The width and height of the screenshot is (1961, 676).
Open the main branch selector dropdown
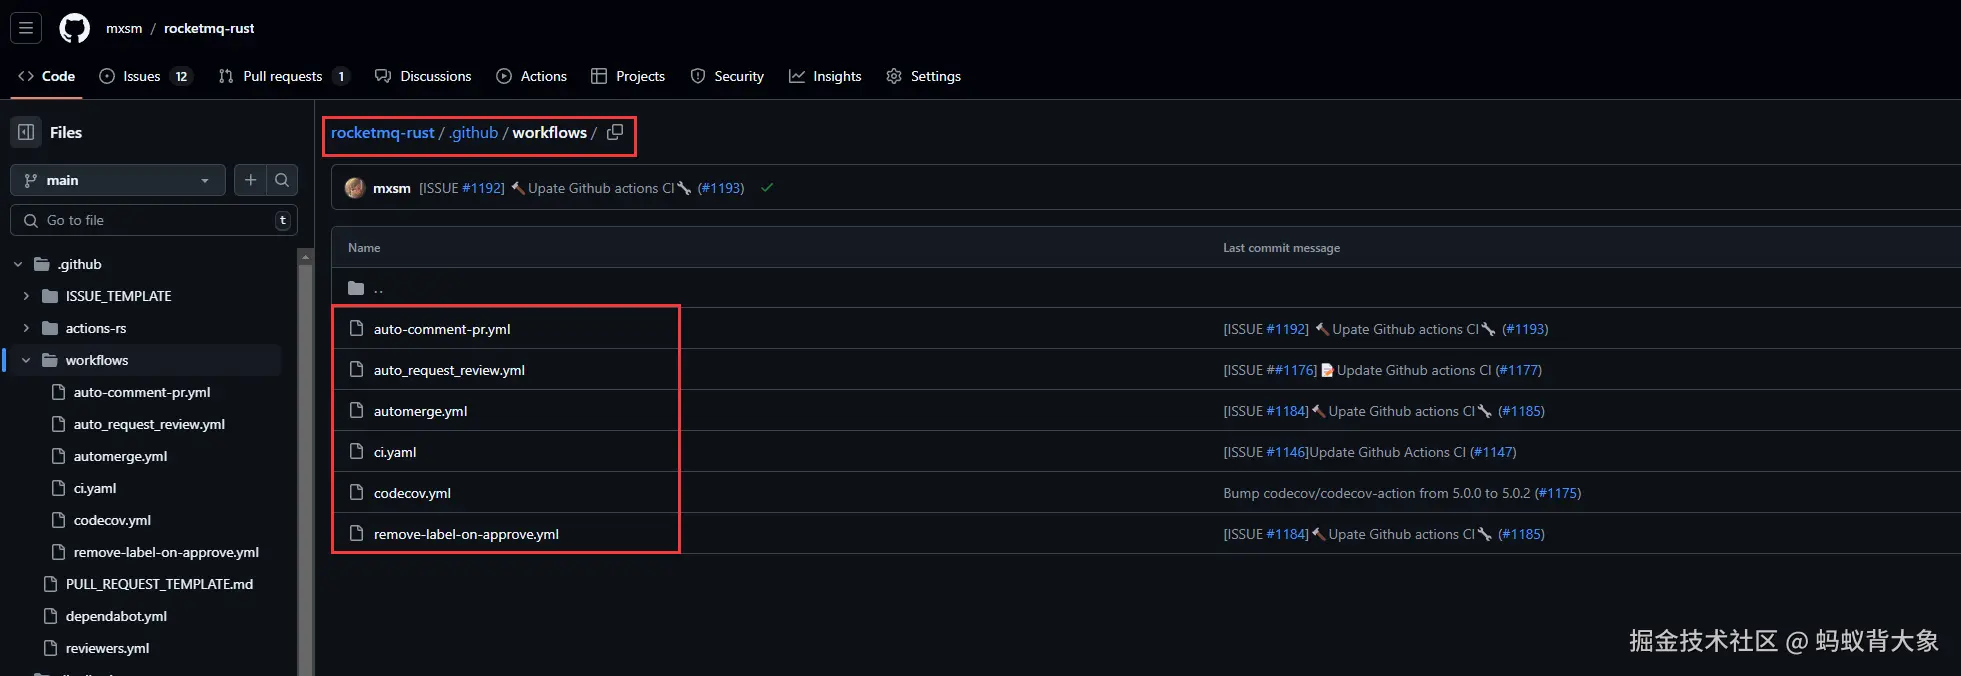[118, 180]
